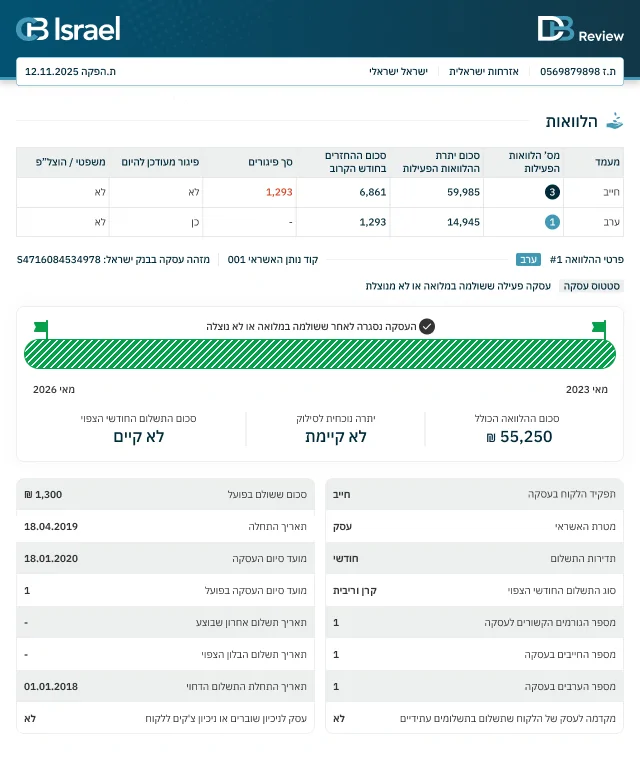Click the balance value 14,945
This screenshot has width=640, height=772.
click(x=463, y=222)
